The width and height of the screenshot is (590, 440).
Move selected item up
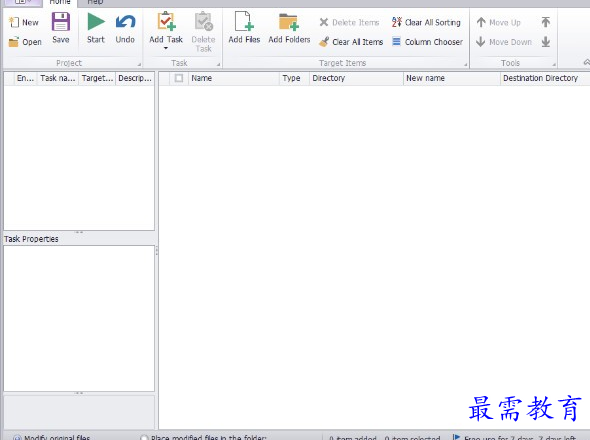click(x=499, y=22)
